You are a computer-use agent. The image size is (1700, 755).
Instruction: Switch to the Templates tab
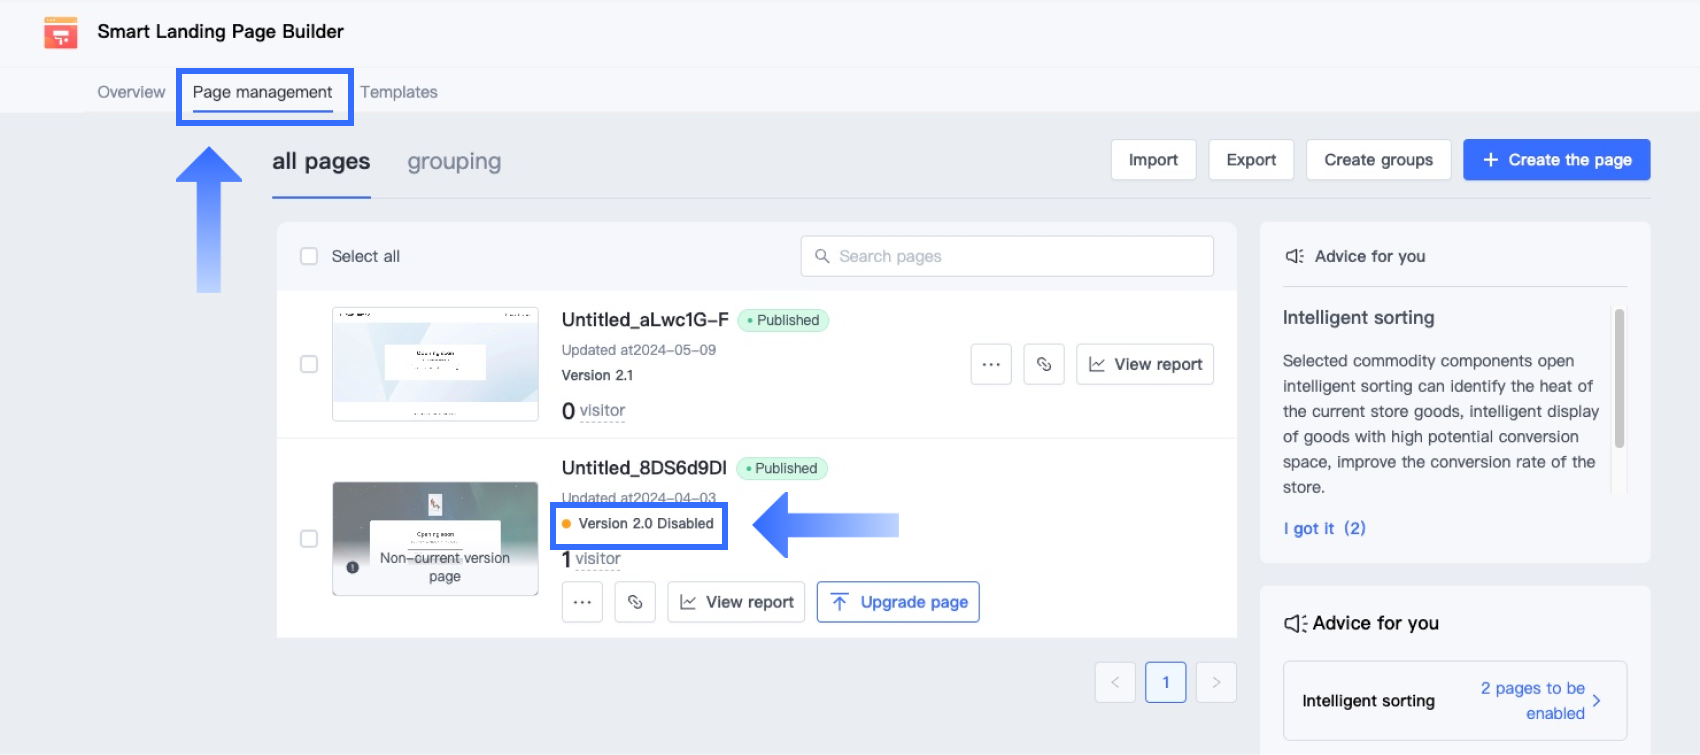pyautogui.click(x=399, y=92)
